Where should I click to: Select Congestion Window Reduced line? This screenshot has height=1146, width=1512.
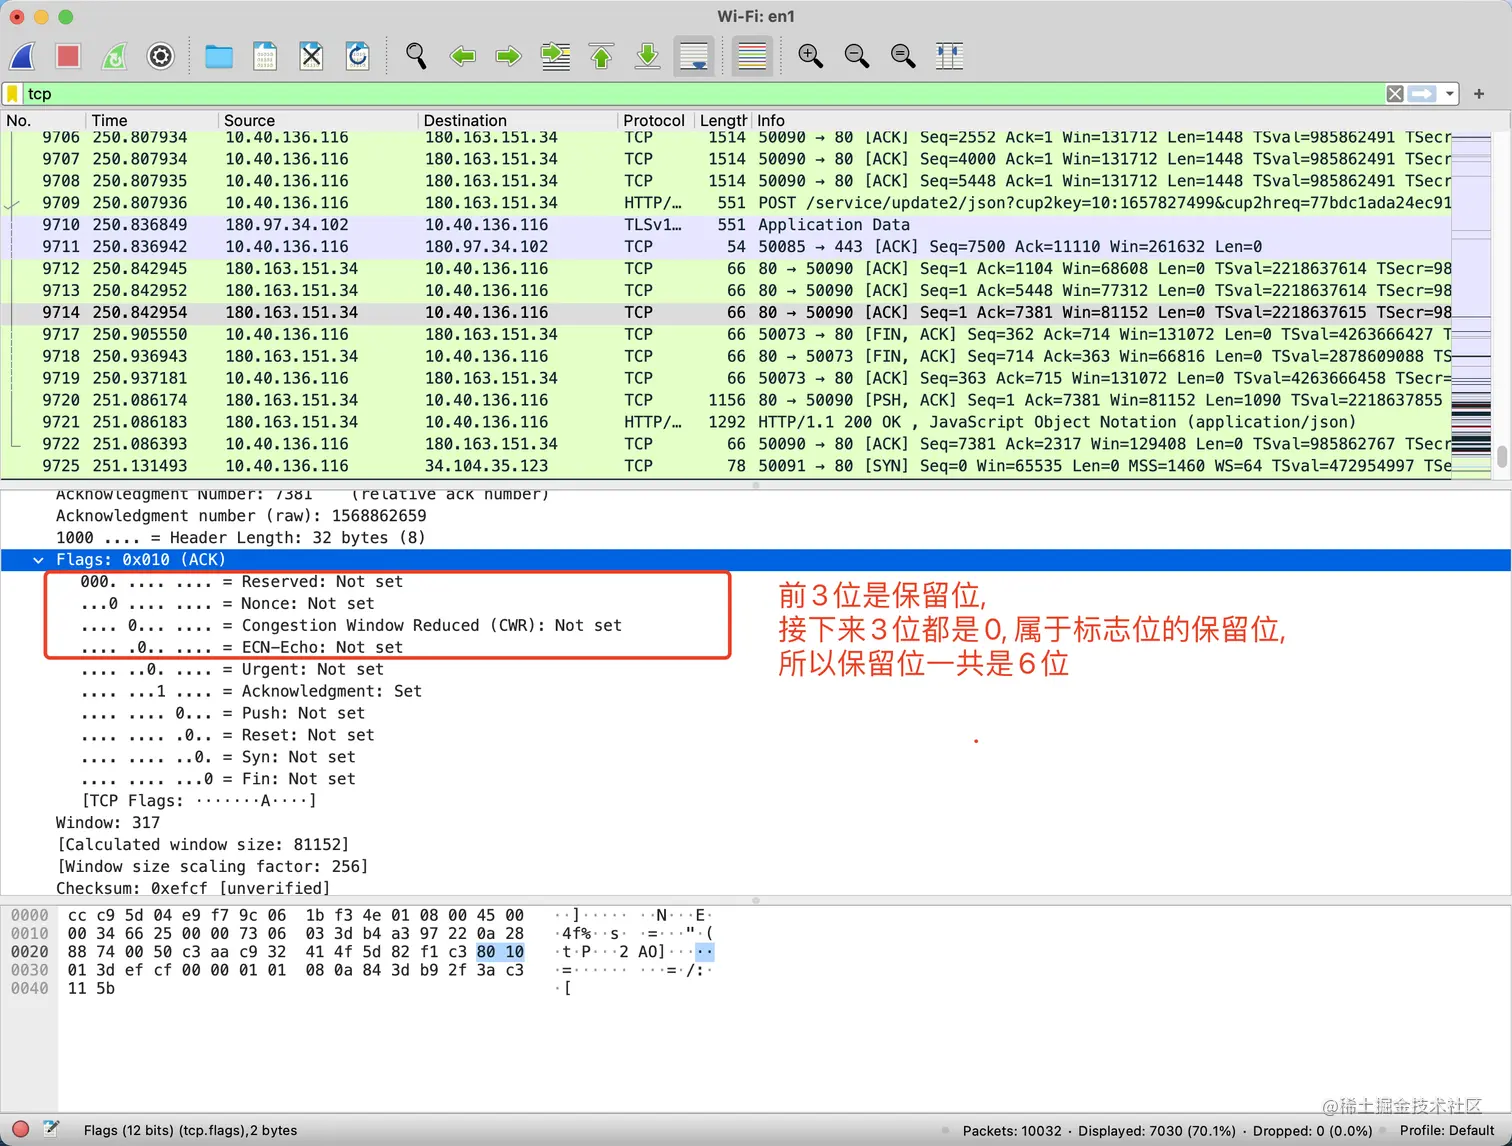click(x=351, y=626)
